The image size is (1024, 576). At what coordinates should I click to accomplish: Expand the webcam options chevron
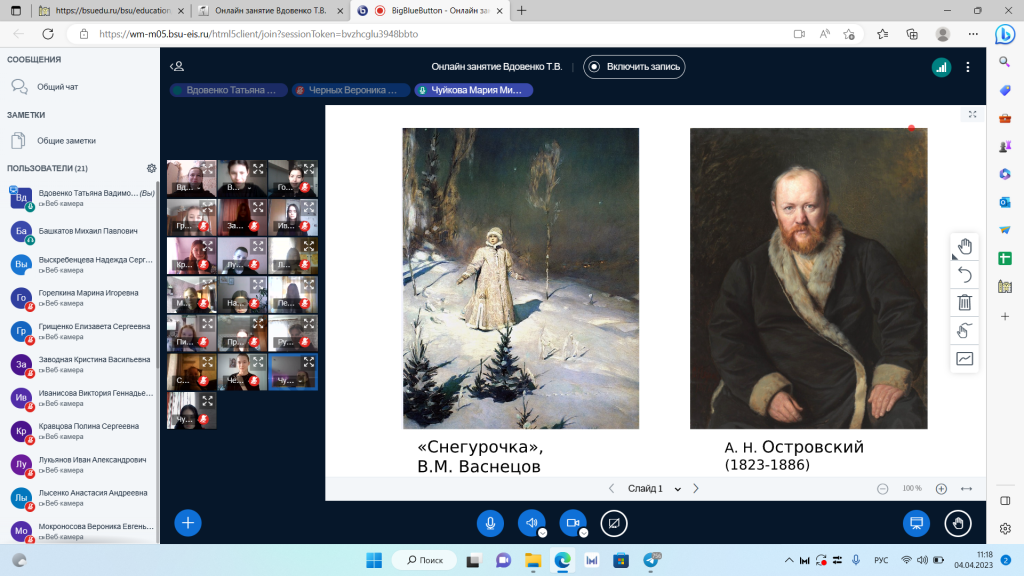click(x=584, y=533)
